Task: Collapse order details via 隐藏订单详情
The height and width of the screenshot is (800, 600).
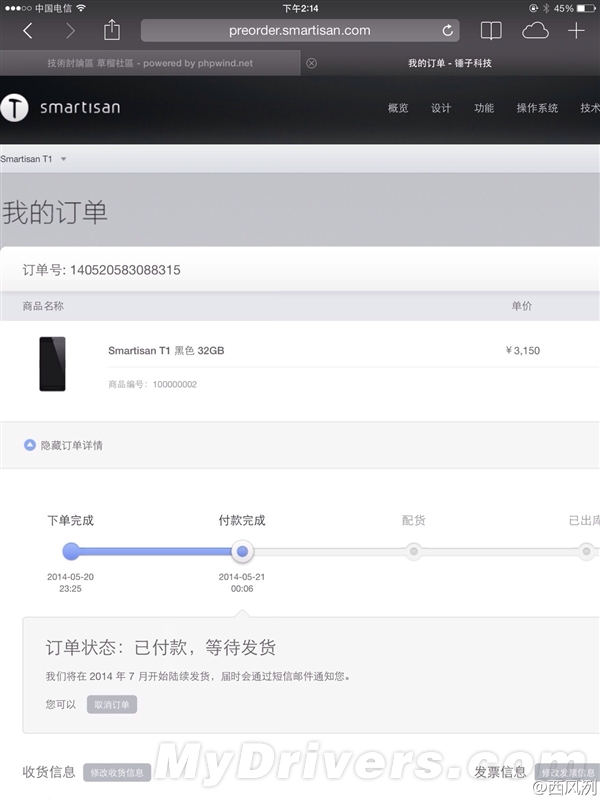Action: tap(64, 445)
